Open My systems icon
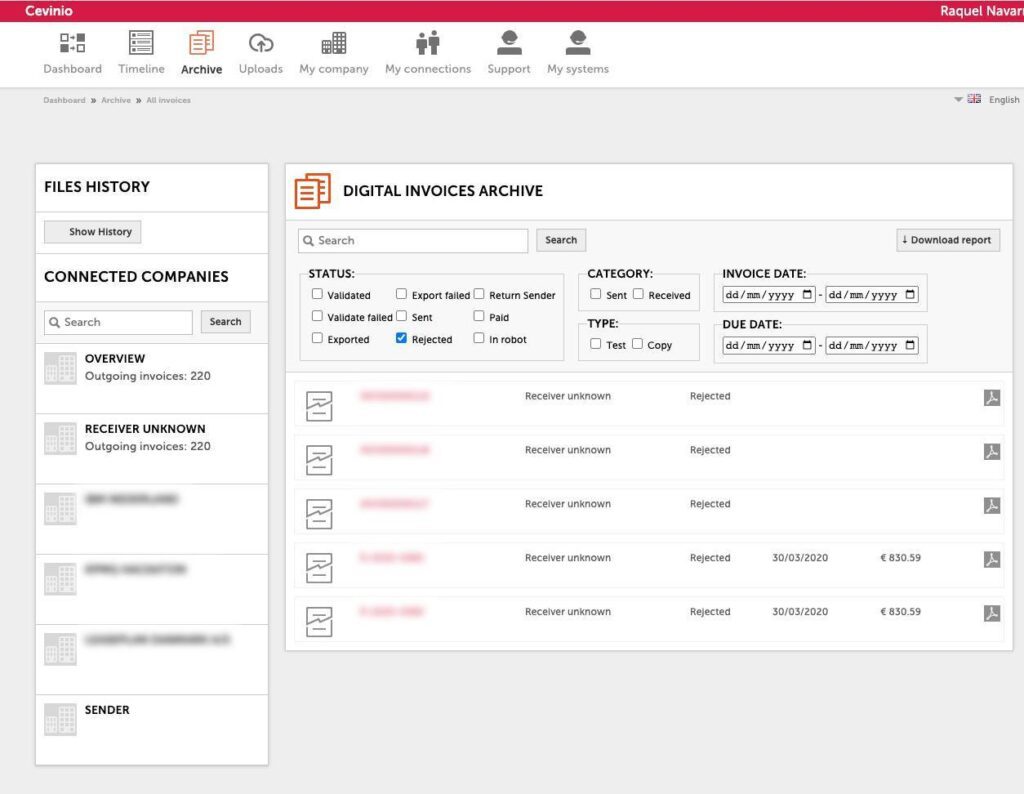Viewport: 1024px width, 794px height. pyautogui.click(x=578, y=43)
